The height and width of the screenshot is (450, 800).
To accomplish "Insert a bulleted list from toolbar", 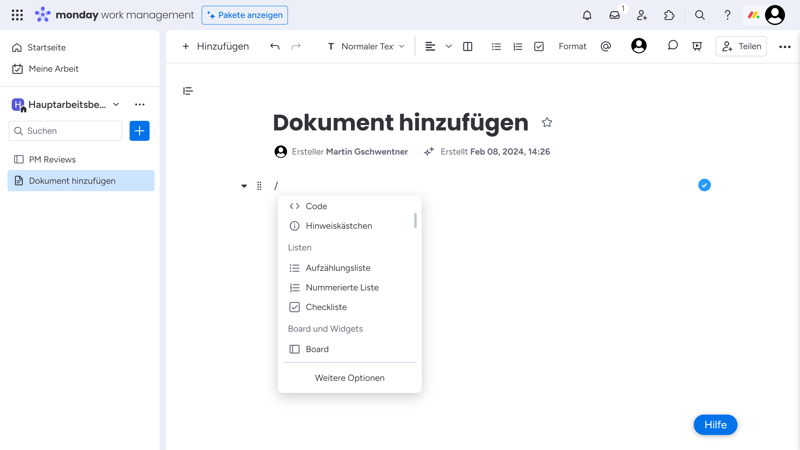I will (496, 46).
